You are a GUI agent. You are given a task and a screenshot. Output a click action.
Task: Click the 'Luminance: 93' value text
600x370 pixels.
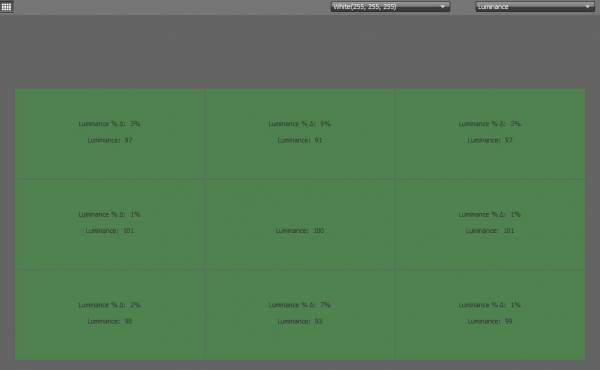click(x=300, y=321)
